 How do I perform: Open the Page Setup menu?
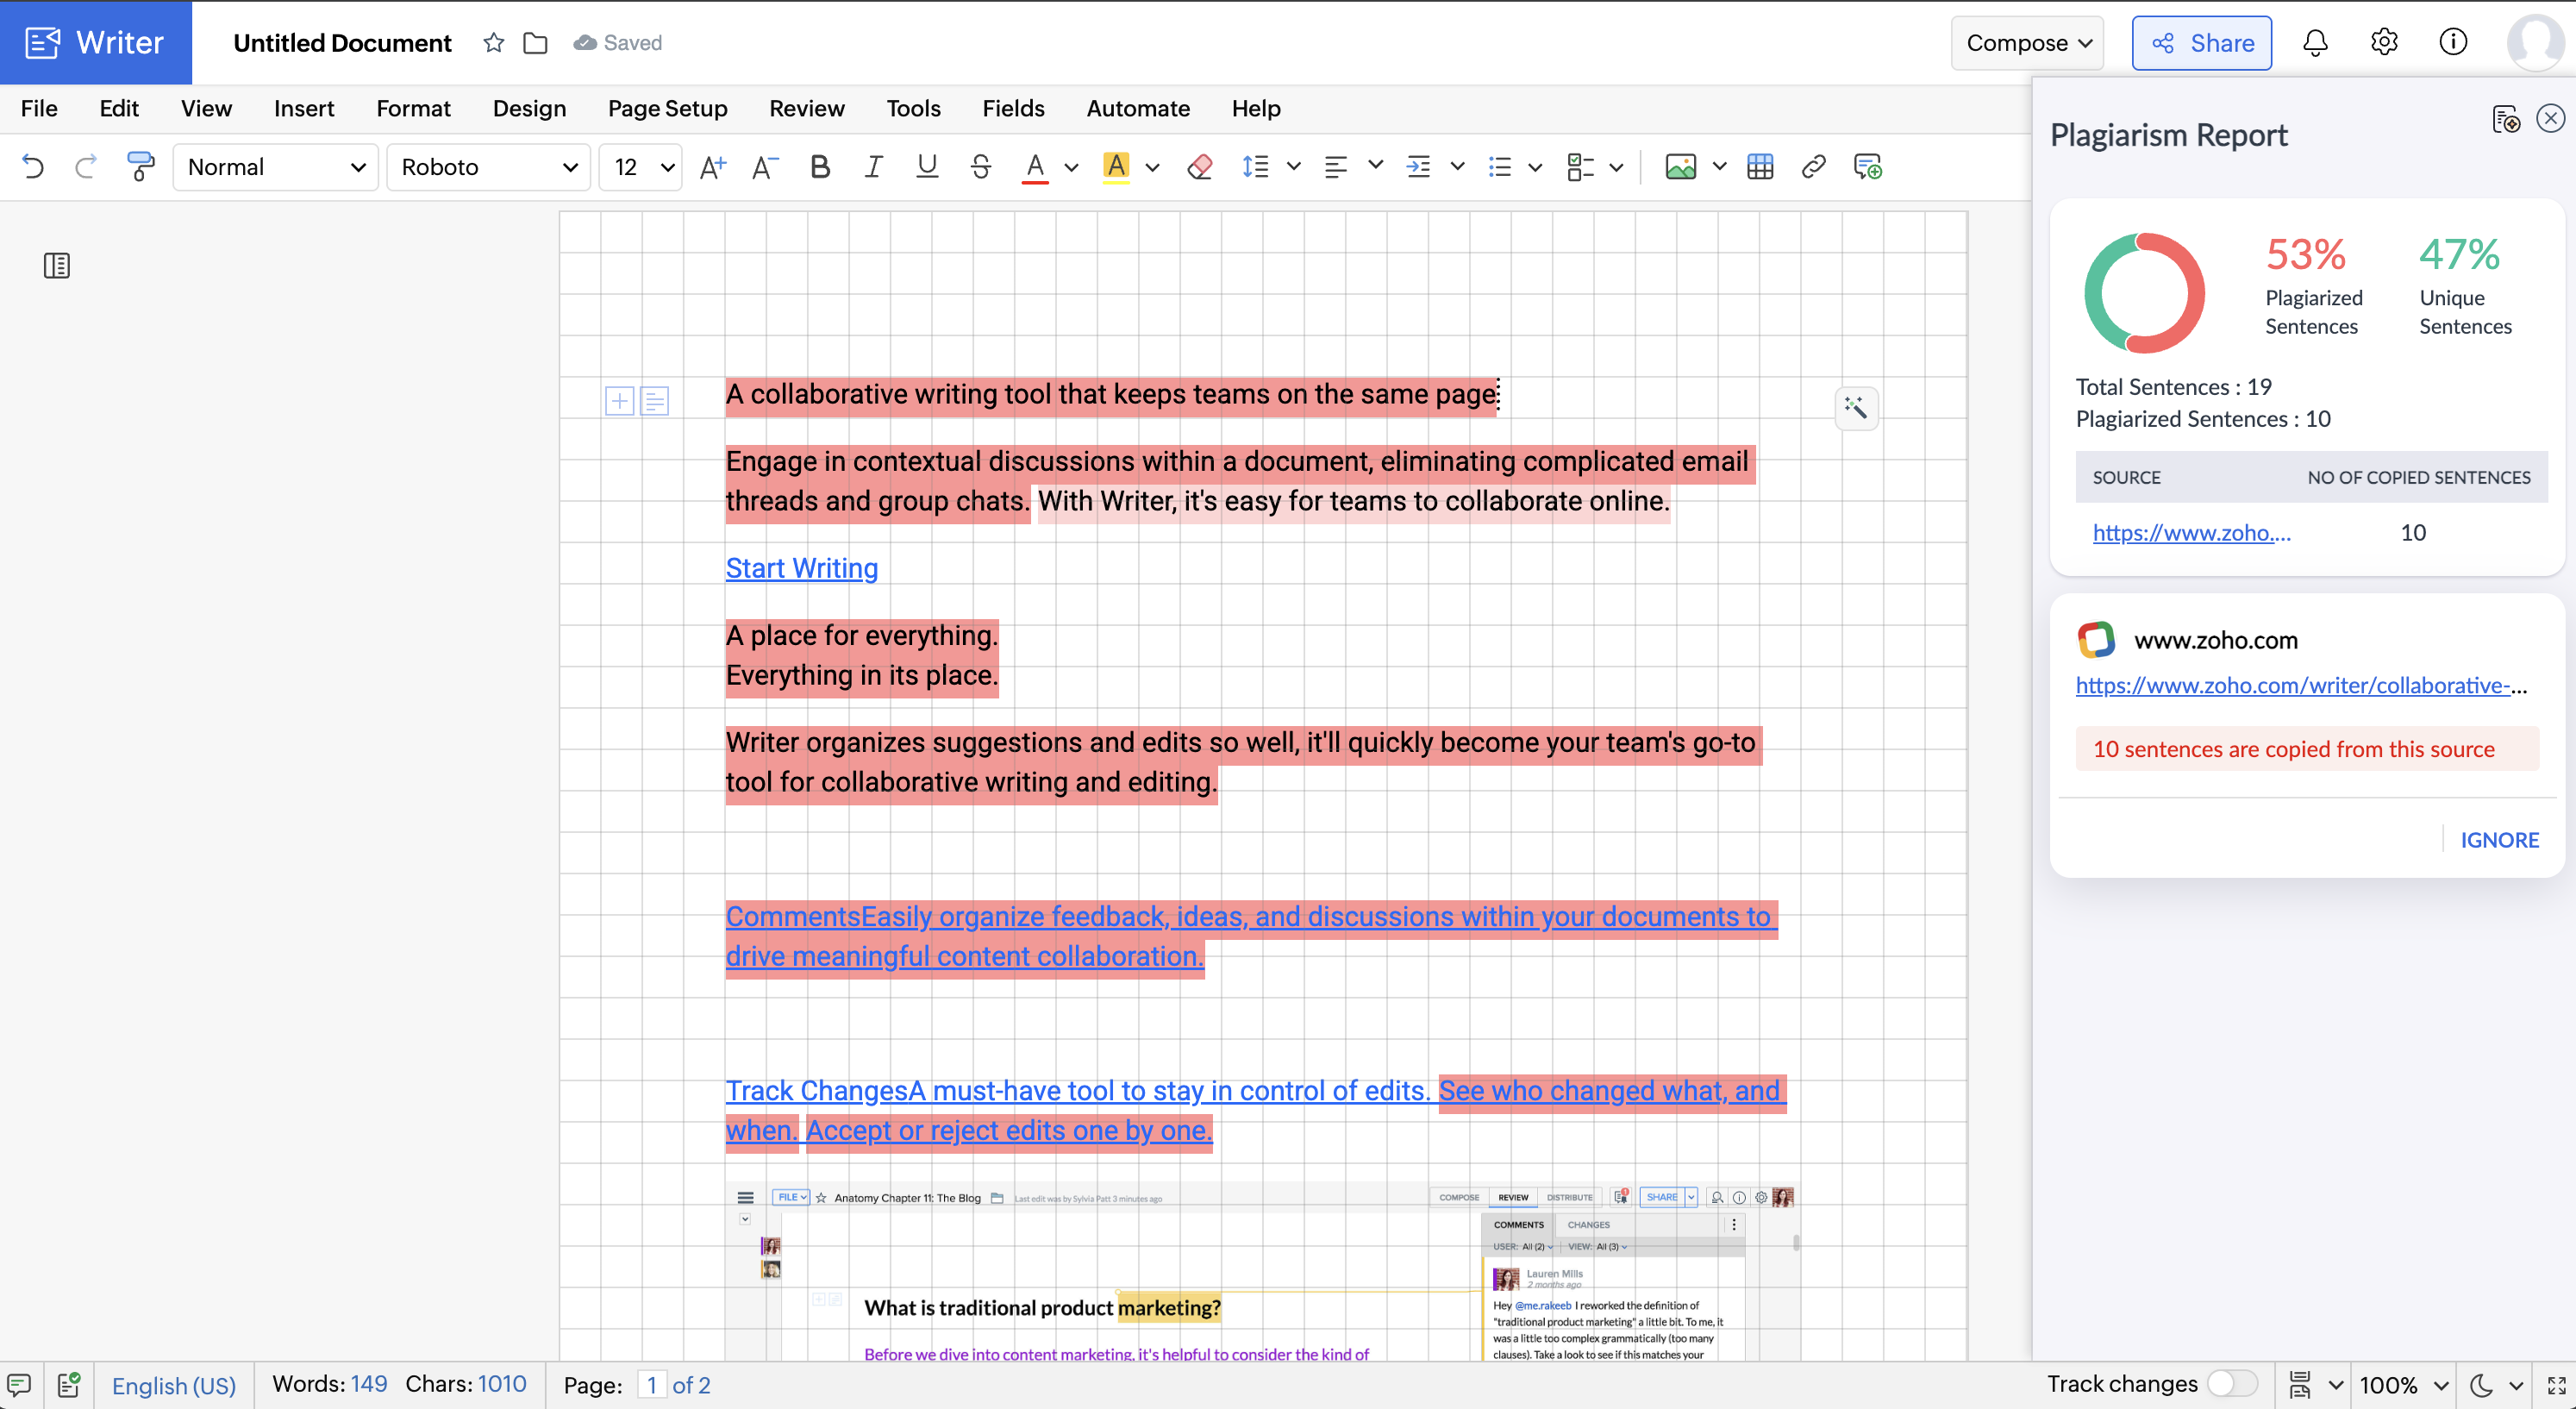click(667, 108)
